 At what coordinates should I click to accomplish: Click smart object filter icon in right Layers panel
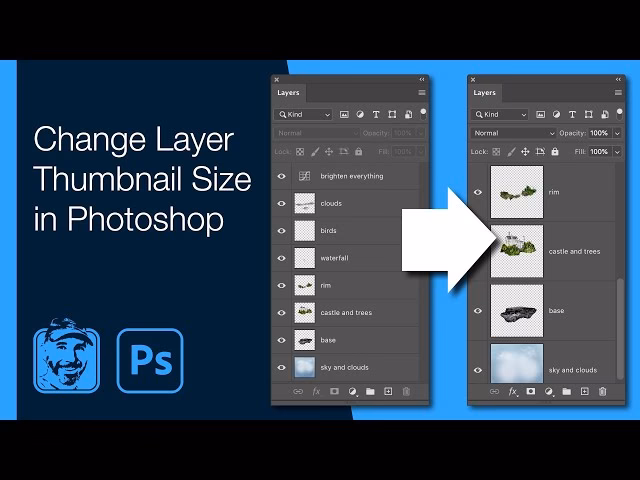click(604, 115)
